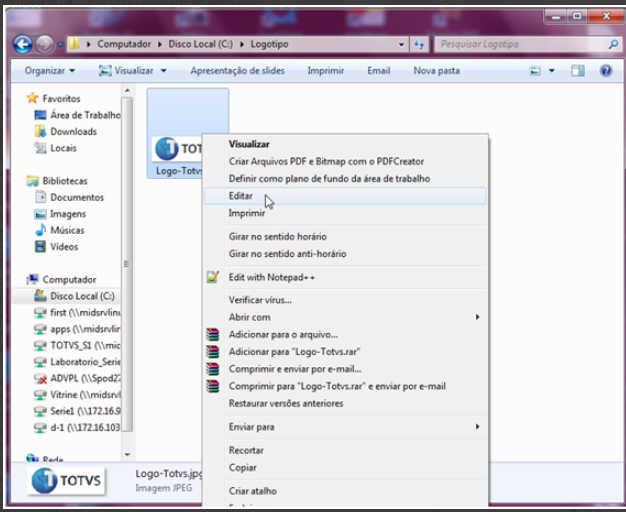The image size is (626, 512).
Task: Choose Edit with Notepad++
Action: point(345,277)
